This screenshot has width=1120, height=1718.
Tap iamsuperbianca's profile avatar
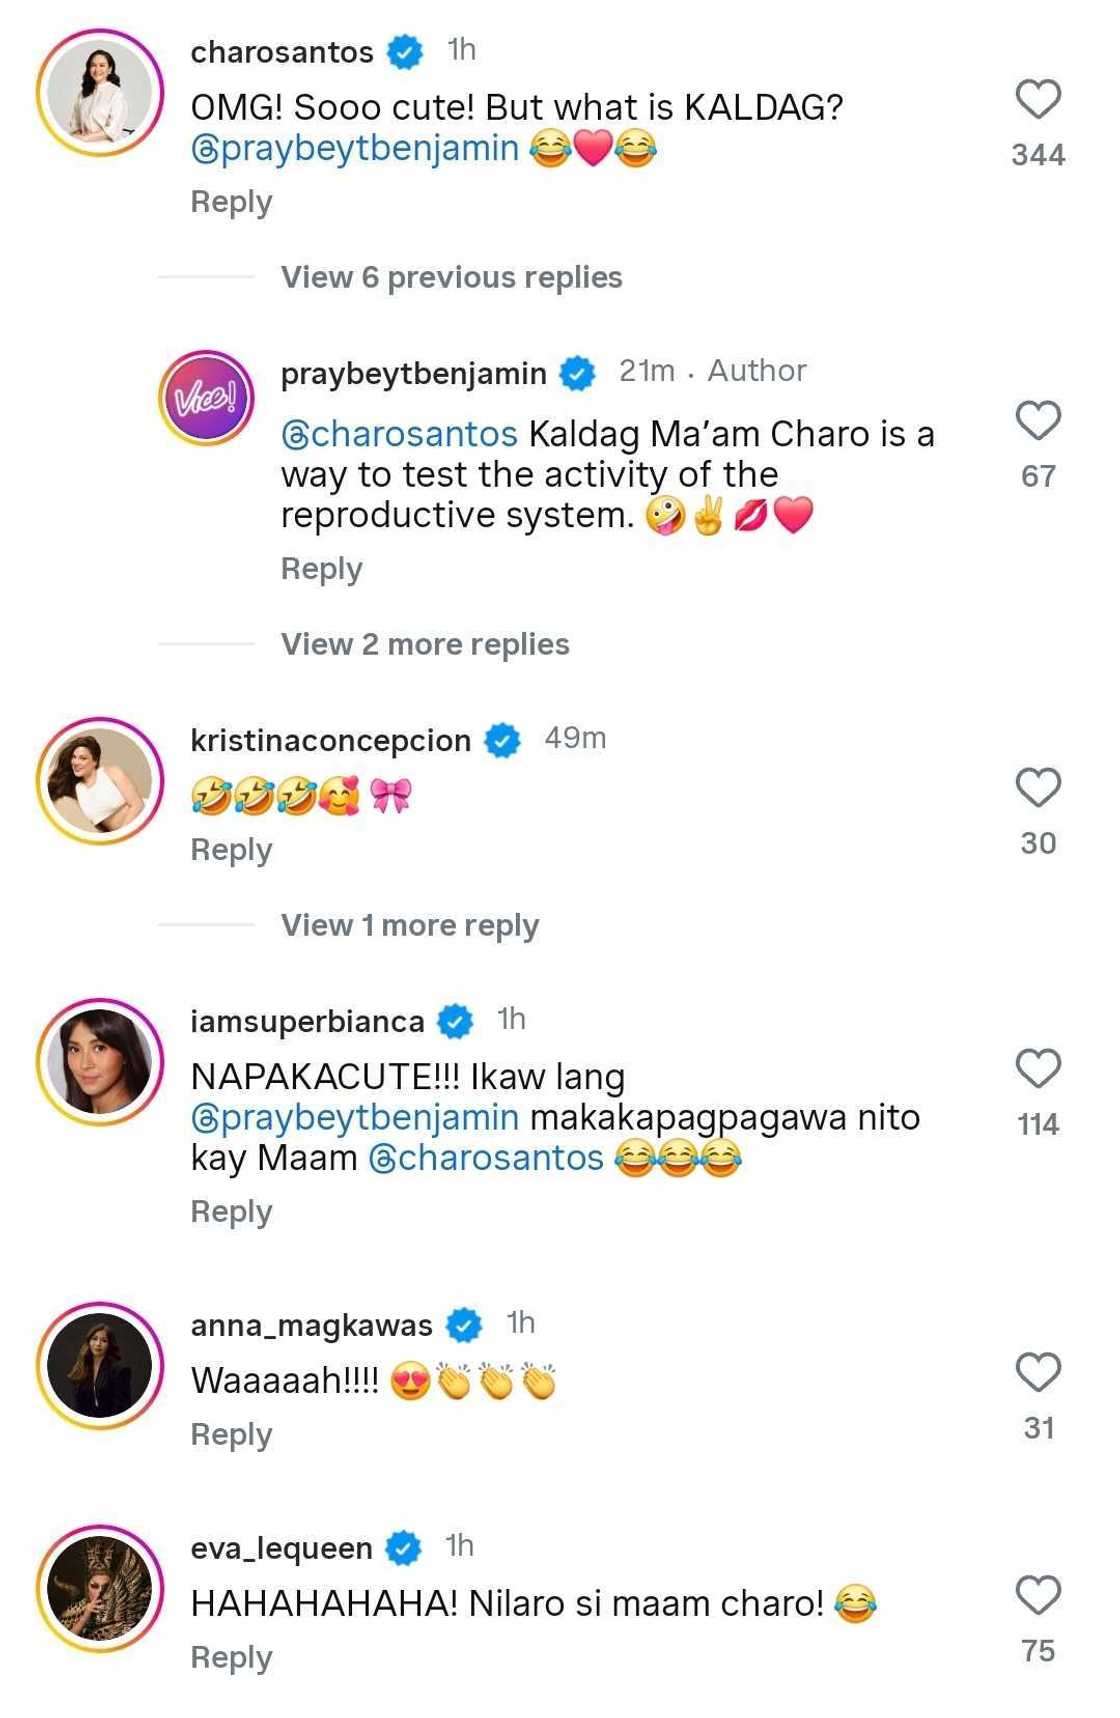pos(100,1062)
